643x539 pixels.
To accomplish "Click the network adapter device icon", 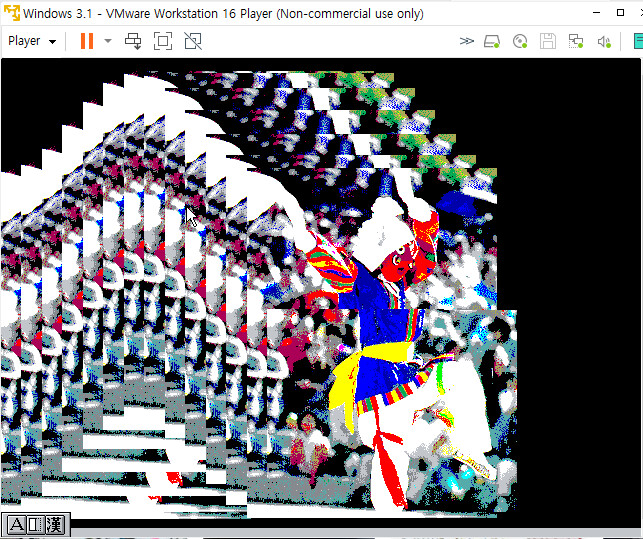I will tap(576, 41).
